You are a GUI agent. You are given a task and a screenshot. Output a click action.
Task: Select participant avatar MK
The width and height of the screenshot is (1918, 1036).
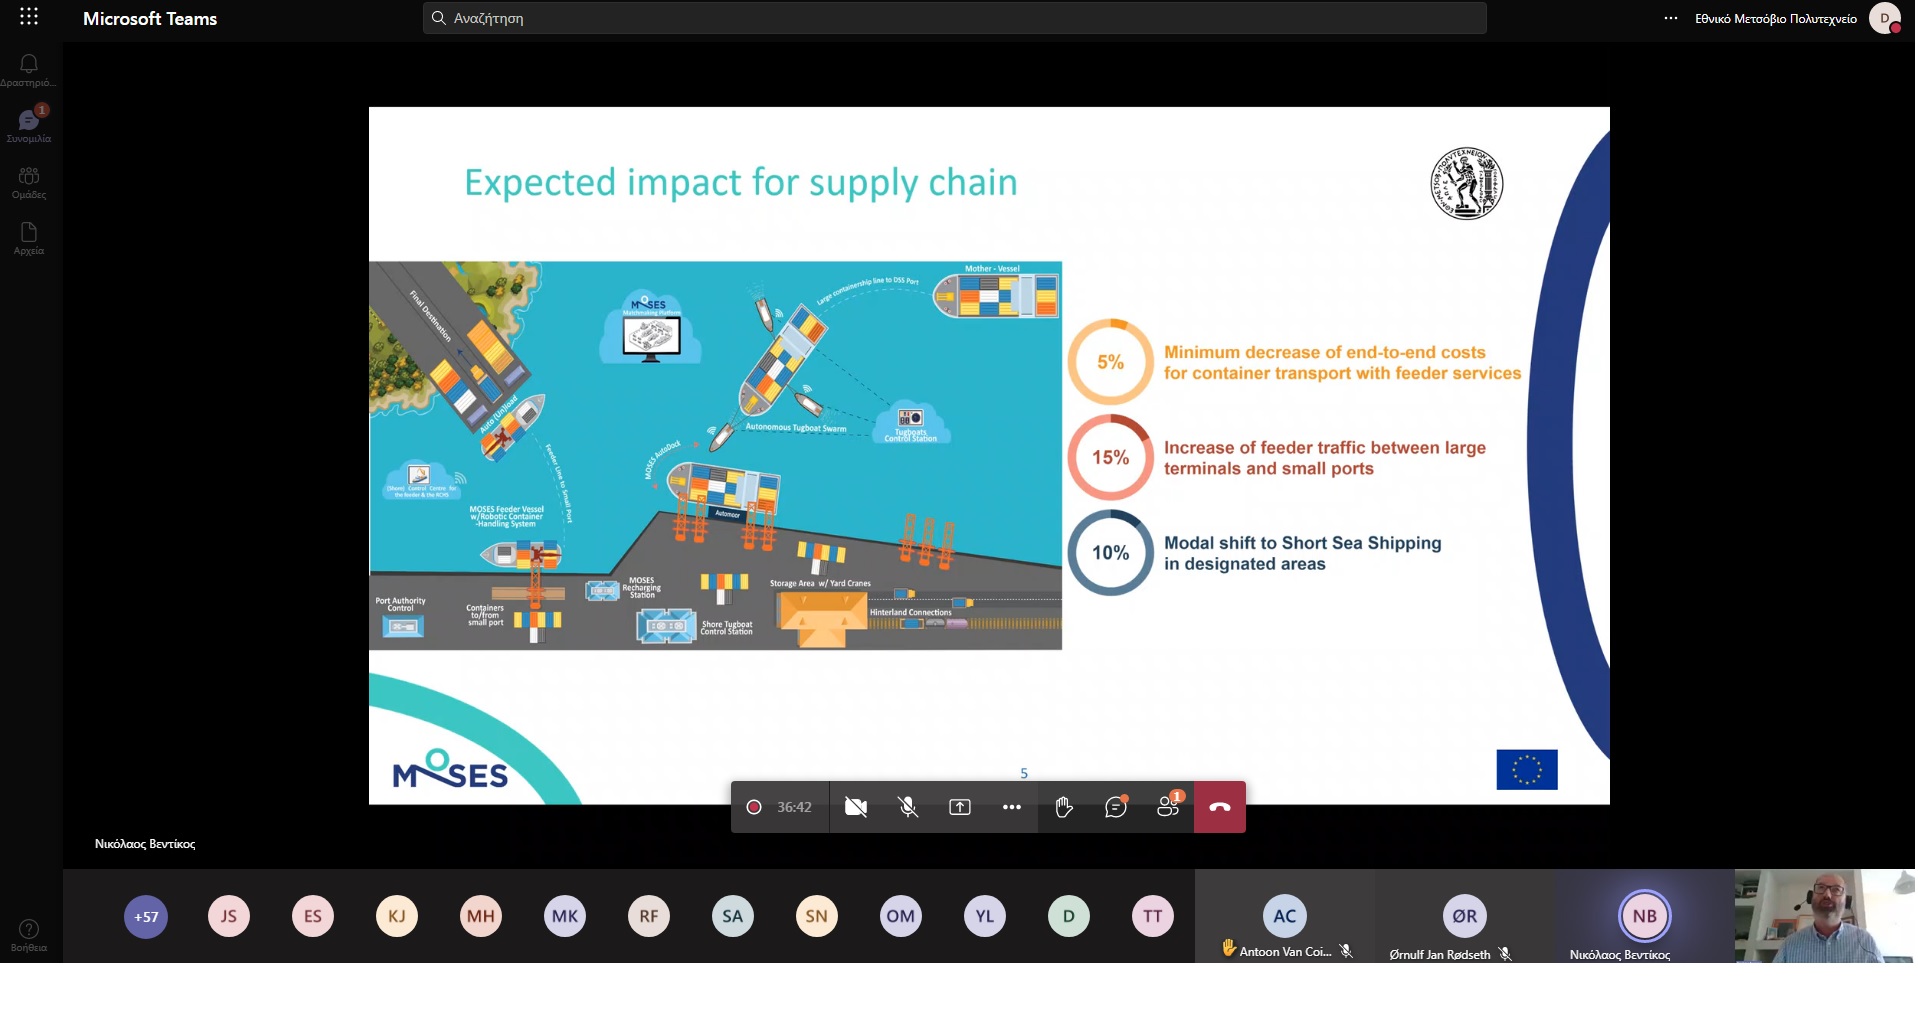tap(565, 916)
